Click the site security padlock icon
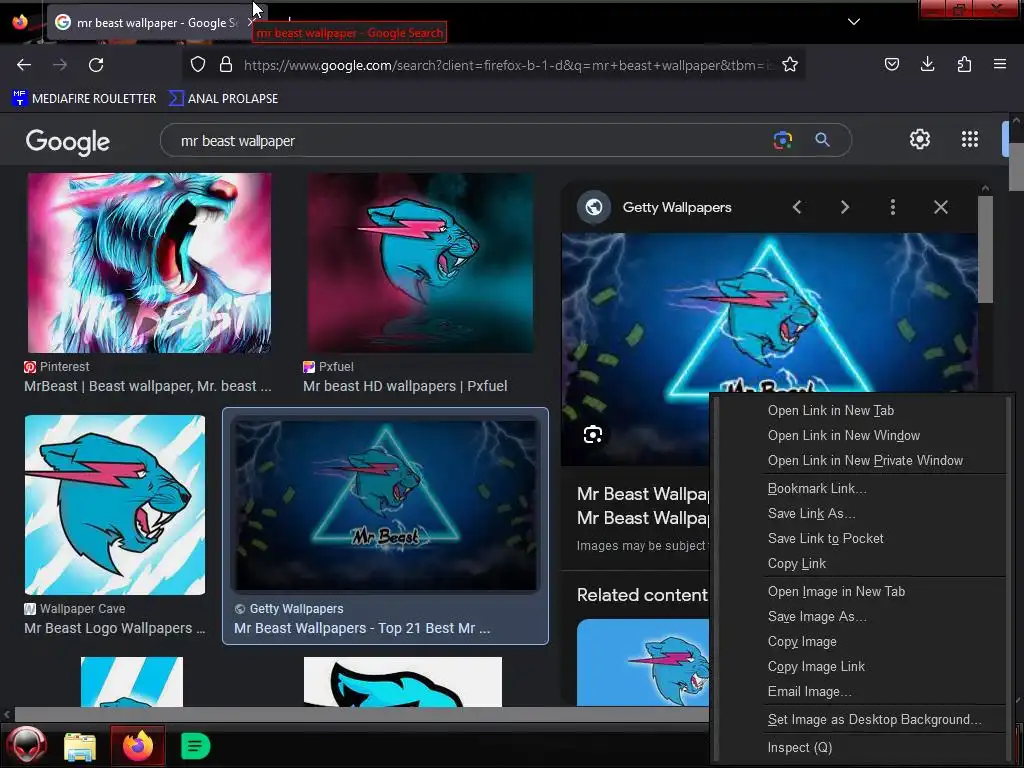Viewport: 1024px width, 768px height. [x=226, y=65]
